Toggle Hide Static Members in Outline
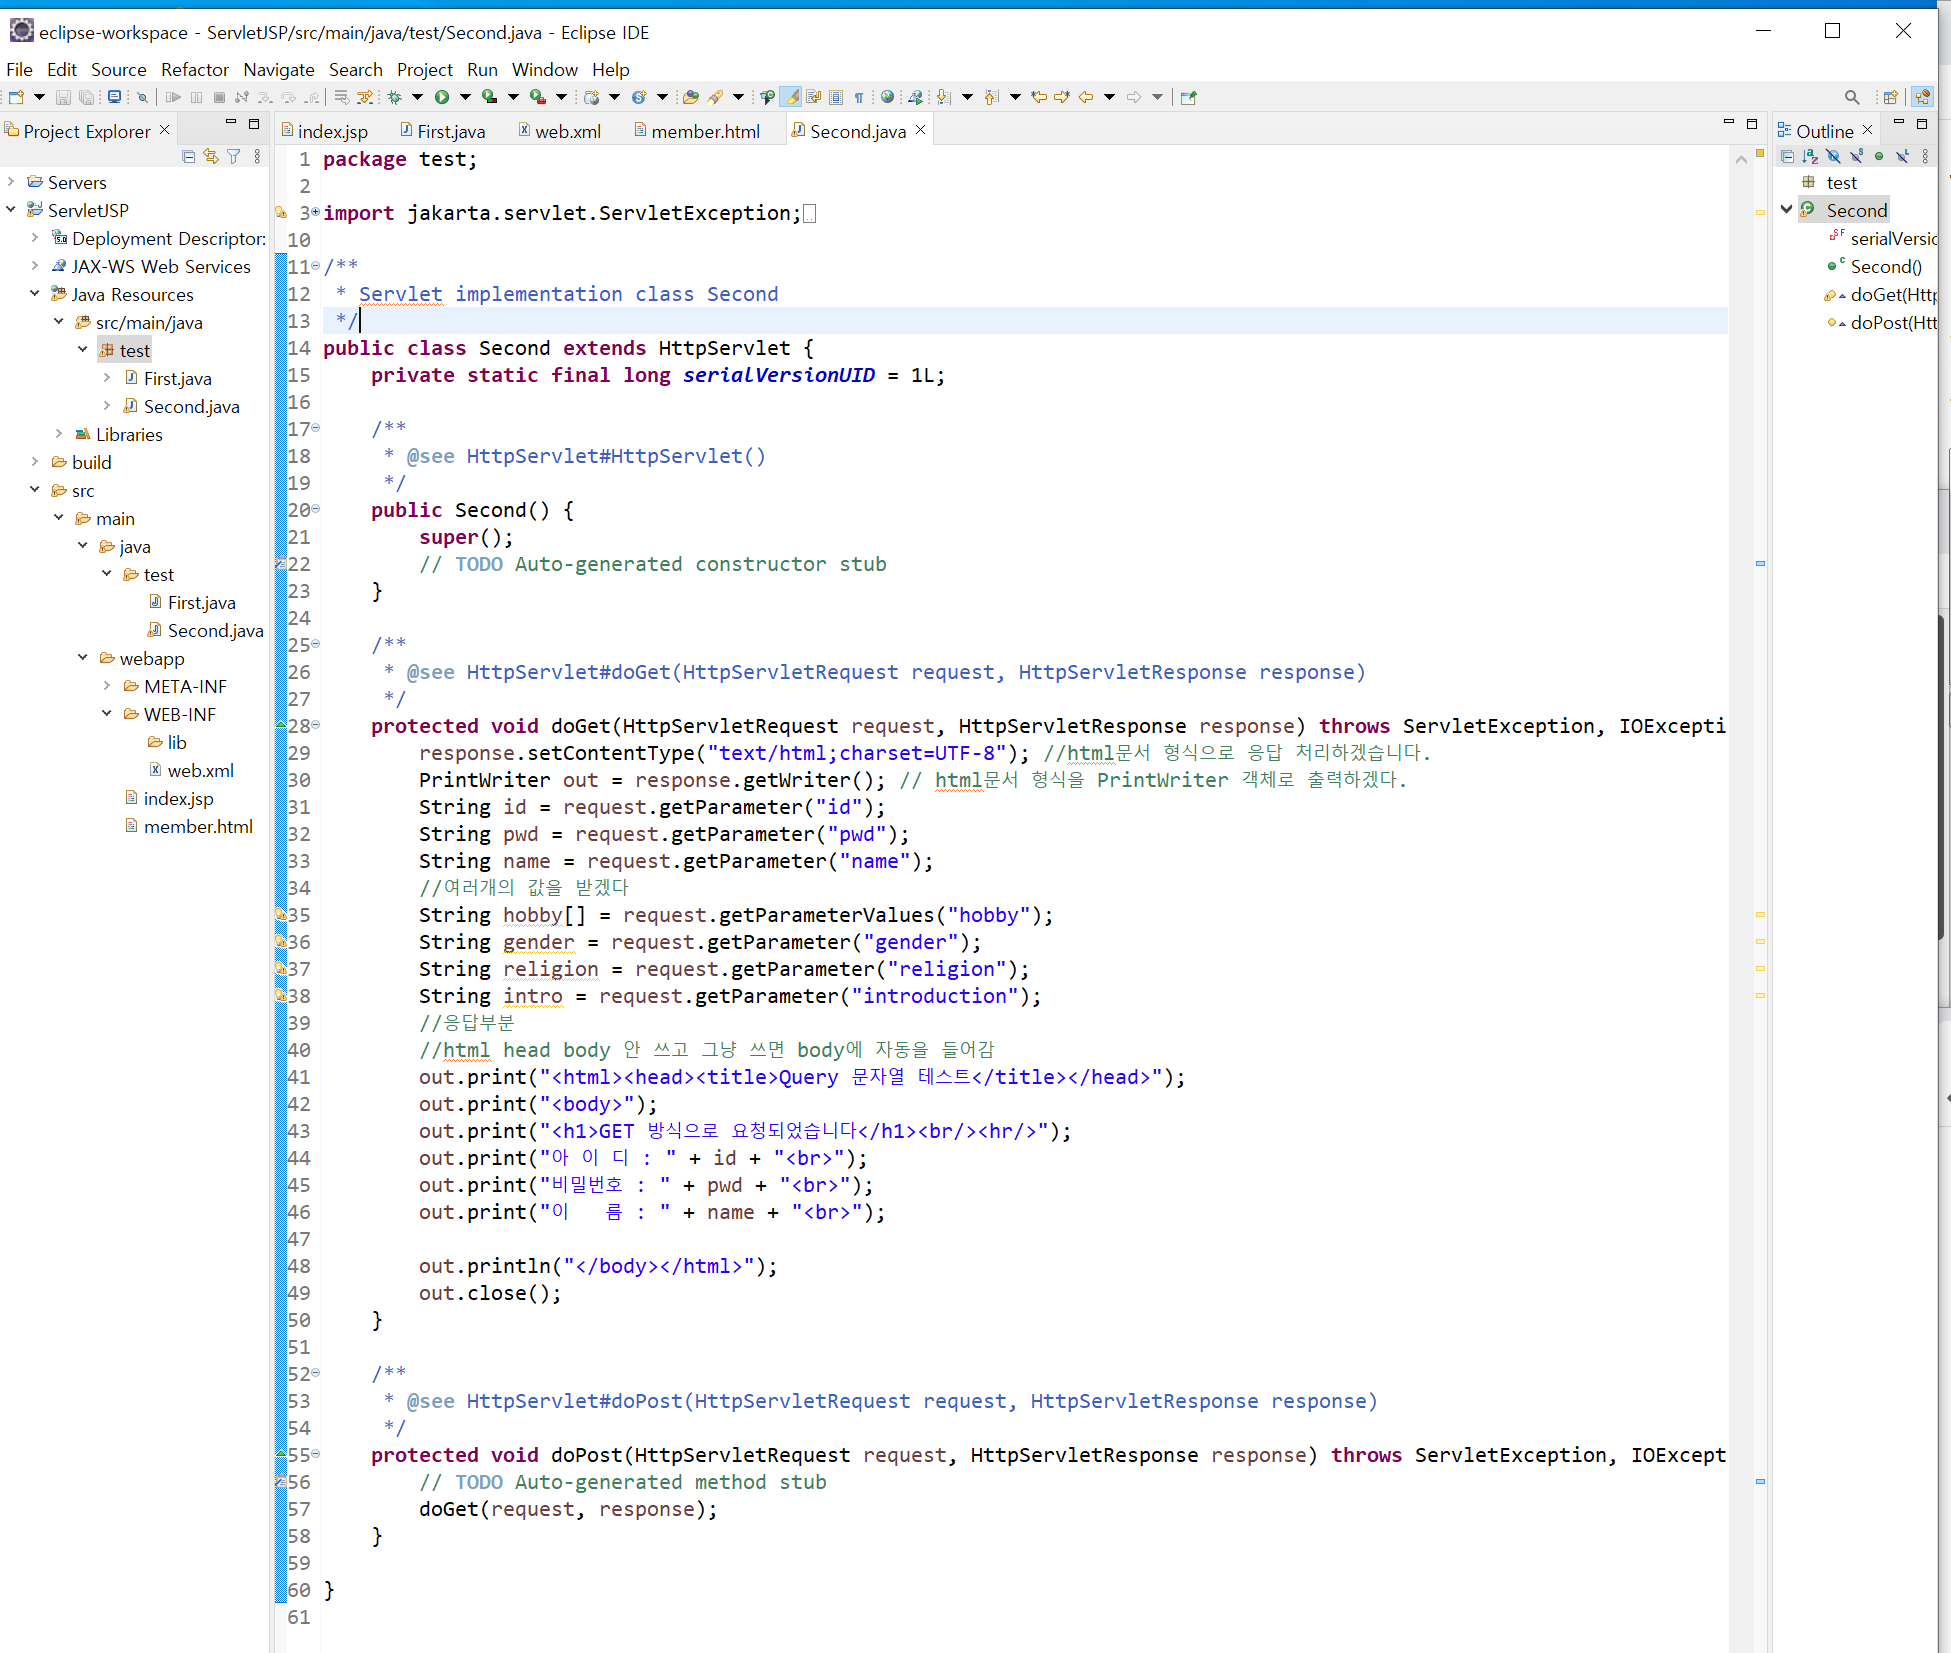1951x1653 pixels. 1856,156
